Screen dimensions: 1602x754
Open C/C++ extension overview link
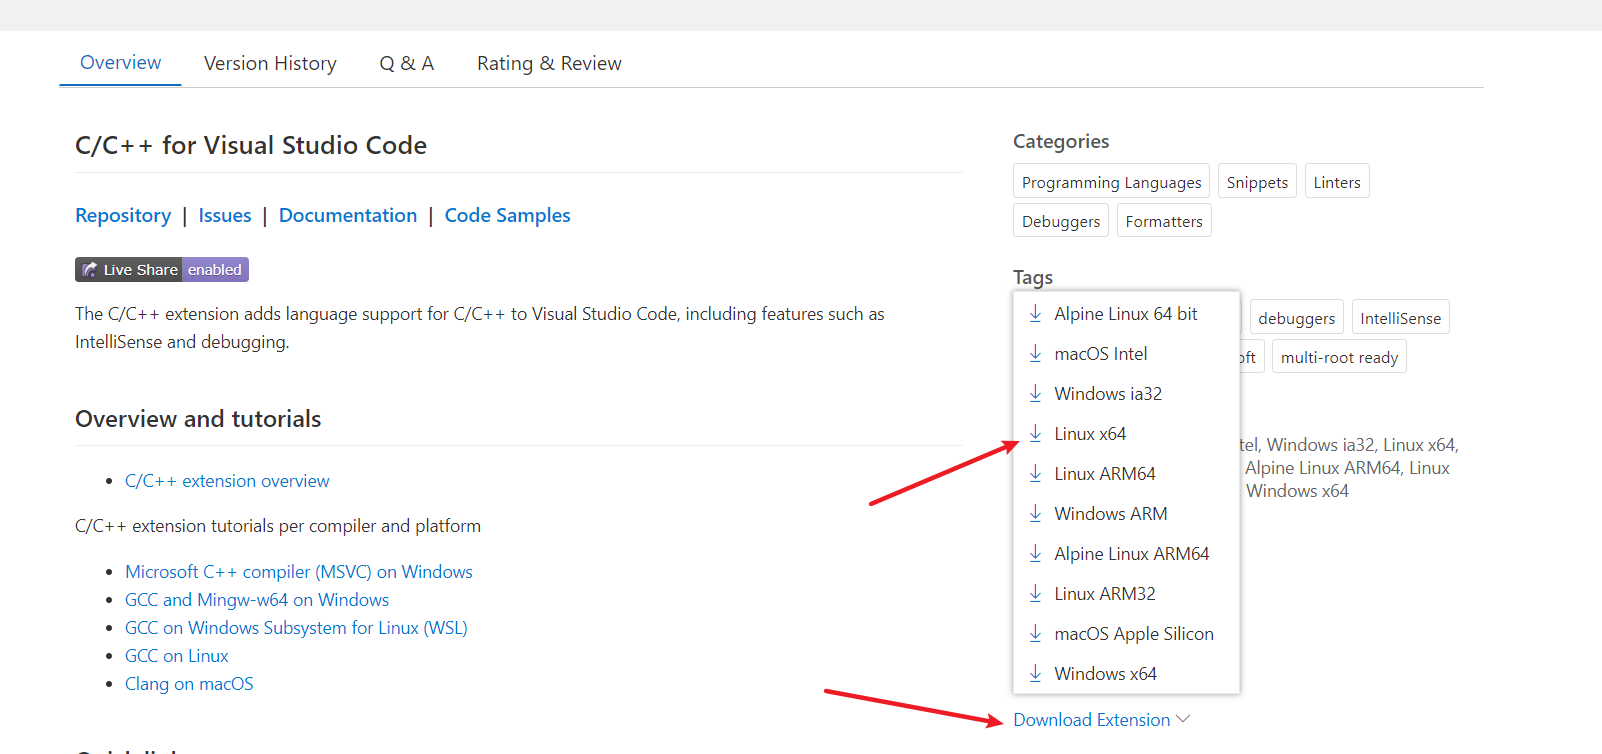[x=227, y=481]
